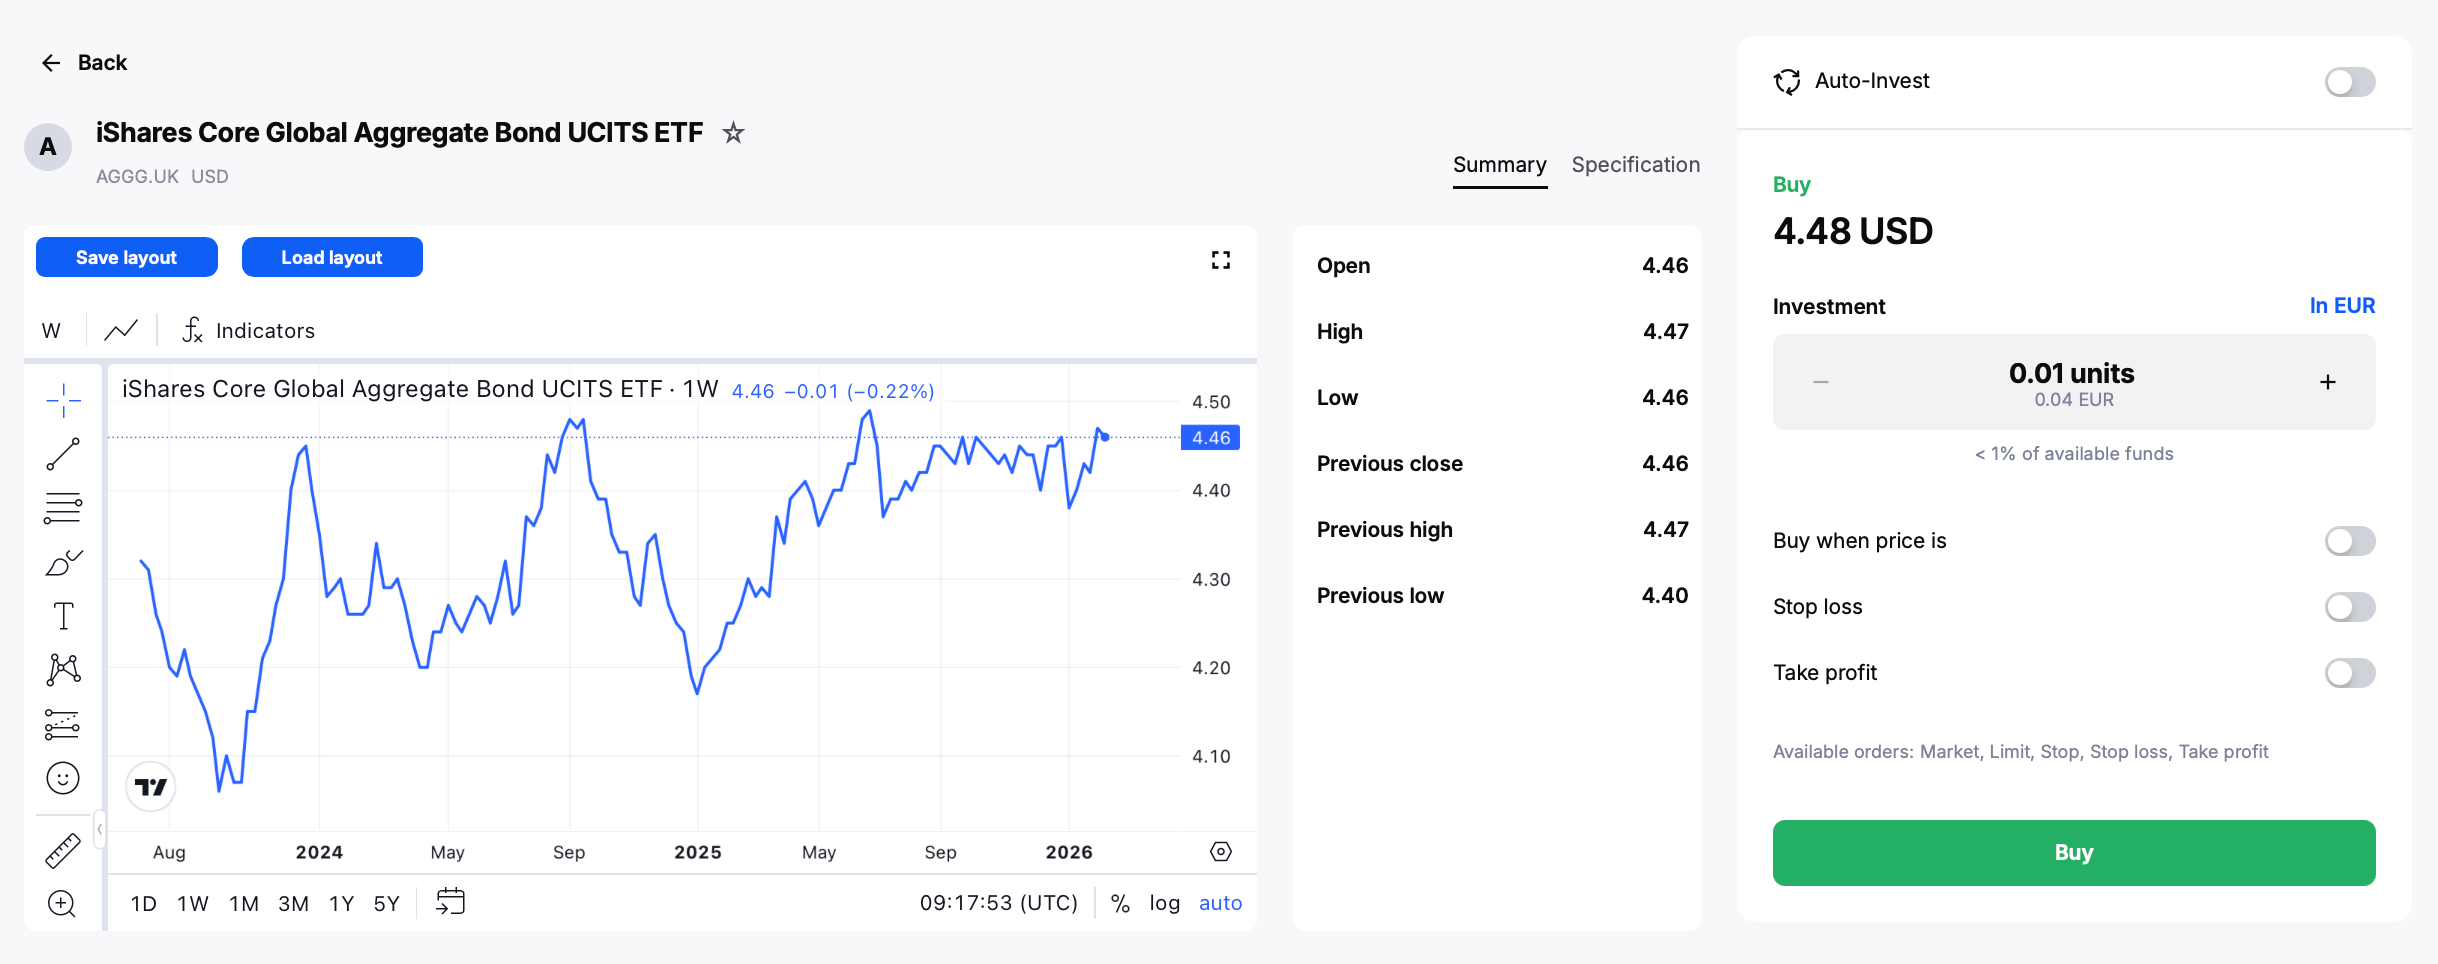
Task: Set chart range to 1D
Action: 144,904
